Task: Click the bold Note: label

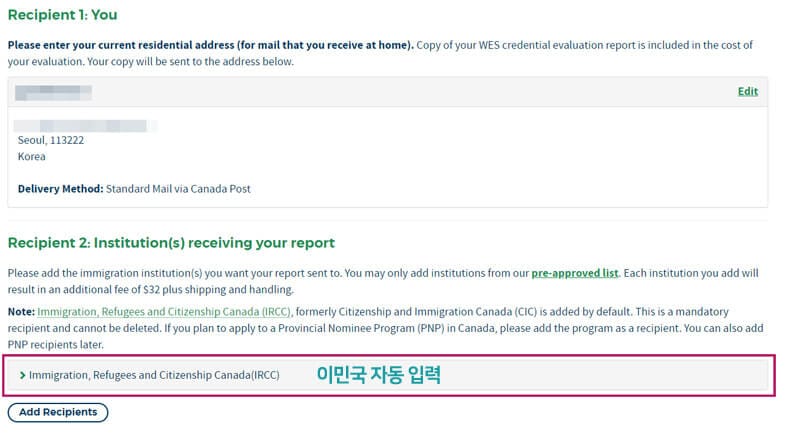Action: [20, 312]
